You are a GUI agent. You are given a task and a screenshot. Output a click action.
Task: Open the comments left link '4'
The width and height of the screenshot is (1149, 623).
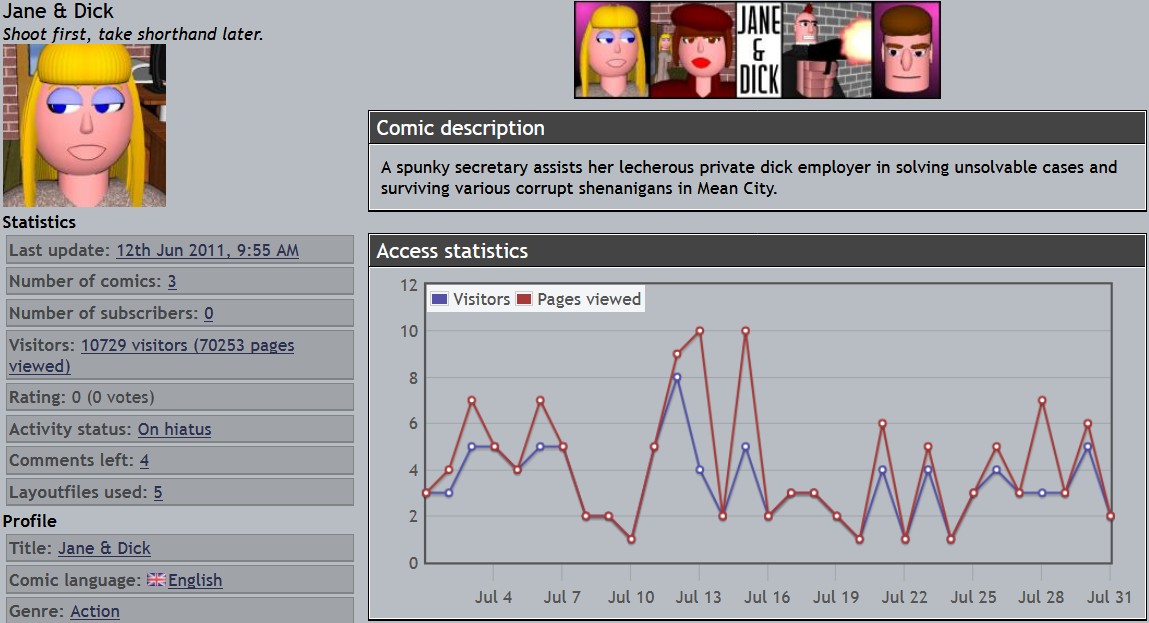(144, 461)
